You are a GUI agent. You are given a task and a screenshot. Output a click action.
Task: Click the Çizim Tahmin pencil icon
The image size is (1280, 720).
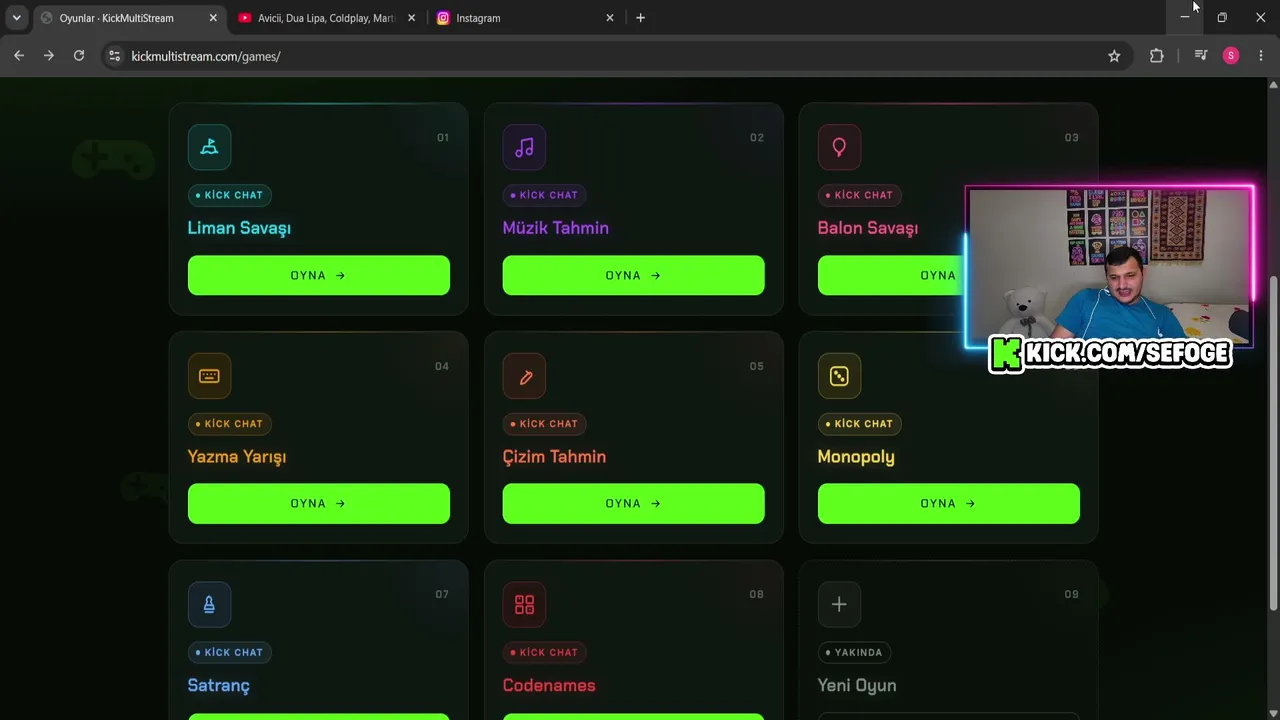pyautogui.click(x=524, y=376)
